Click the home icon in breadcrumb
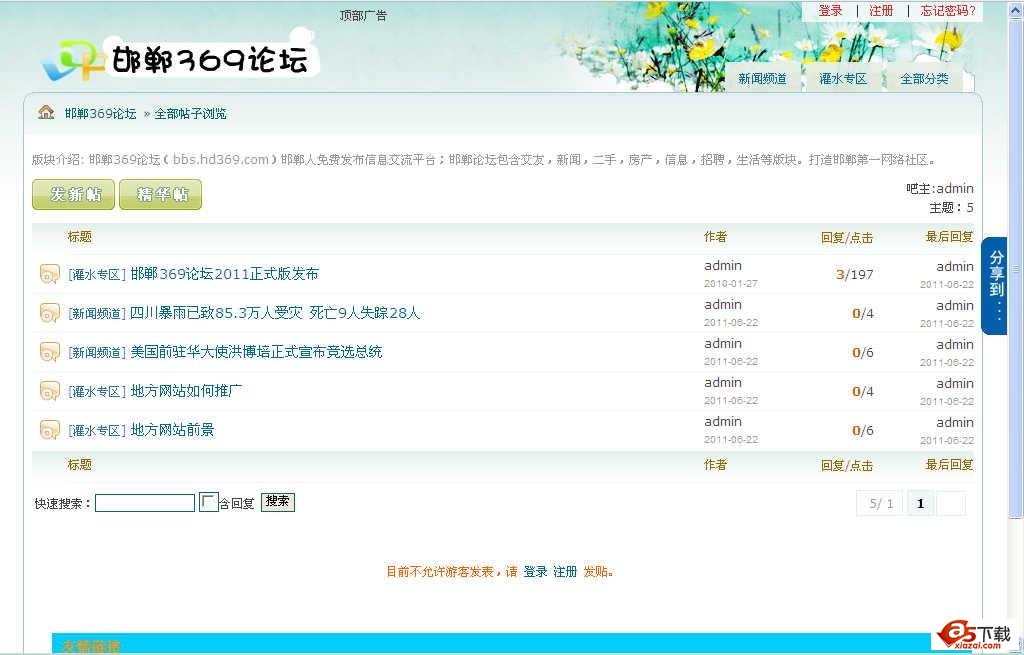The width and height of the screenshot is (1024, 655). 46,112
